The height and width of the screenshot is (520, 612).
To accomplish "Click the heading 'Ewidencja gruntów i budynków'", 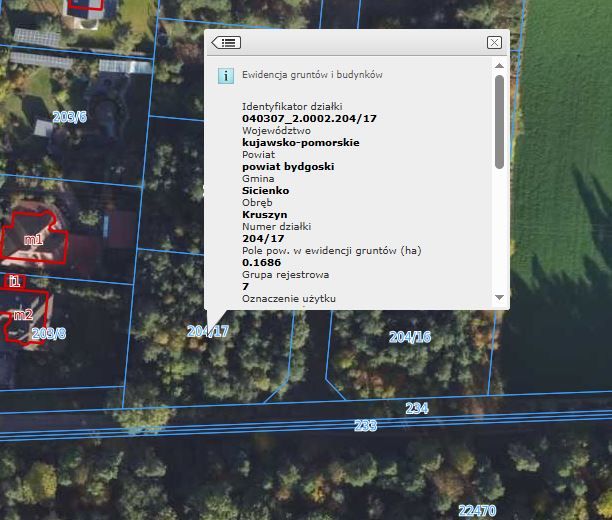I will pos(312,75).
